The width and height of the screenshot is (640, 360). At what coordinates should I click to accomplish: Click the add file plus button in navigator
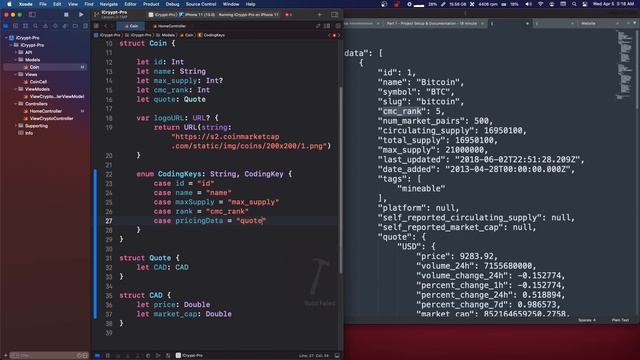pyautogui.click(x=5, y=356)
